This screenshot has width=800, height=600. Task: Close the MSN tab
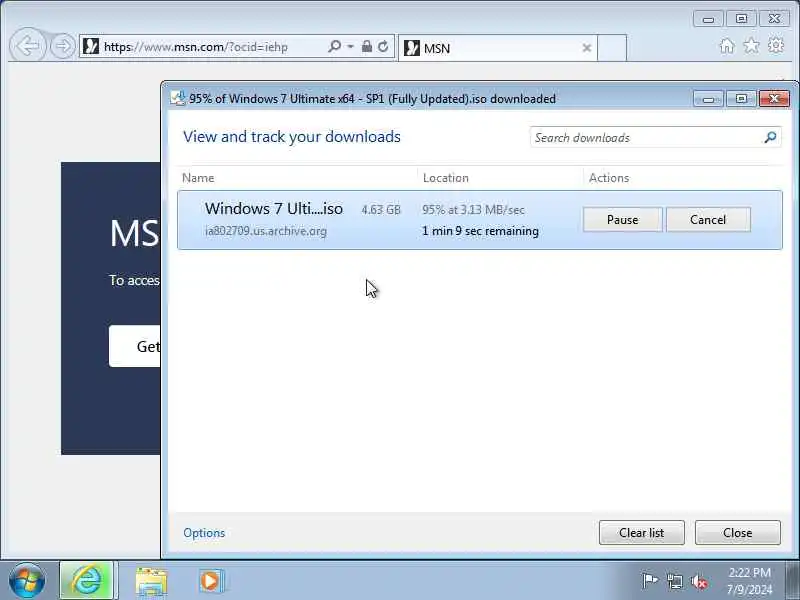click(587, 48)
